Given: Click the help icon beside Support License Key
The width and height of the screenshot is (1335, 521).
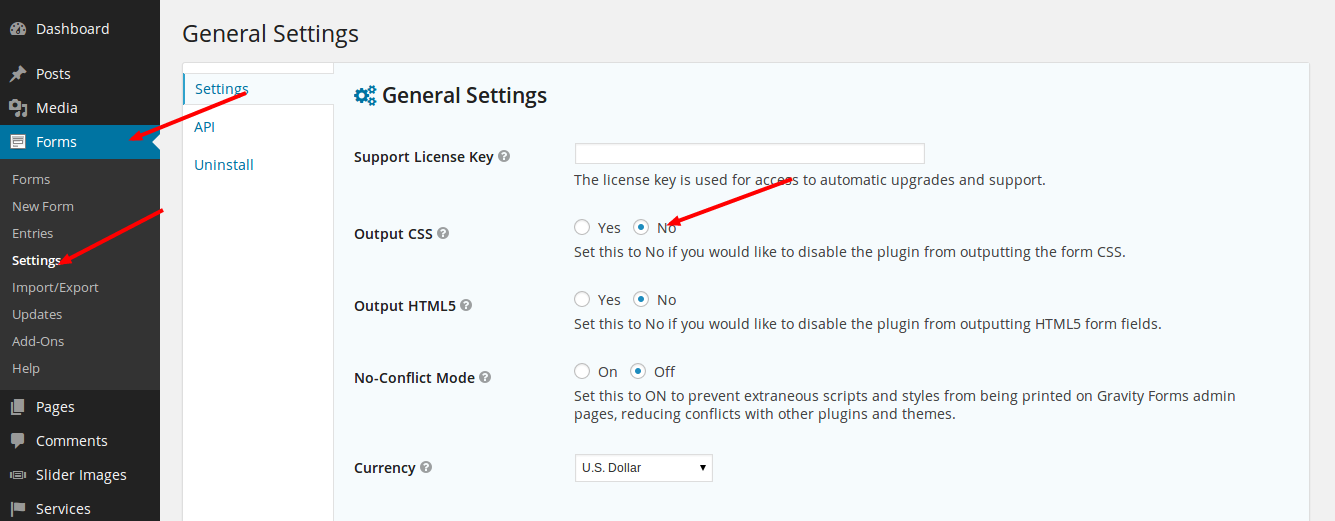Looking at the screenshot, I should 504,157.
